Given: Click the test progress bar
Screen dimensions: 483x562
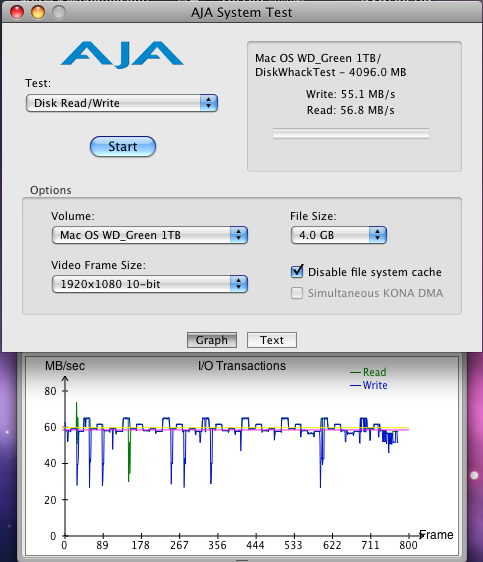Looking at the screenshot, I should click(351, 133).
